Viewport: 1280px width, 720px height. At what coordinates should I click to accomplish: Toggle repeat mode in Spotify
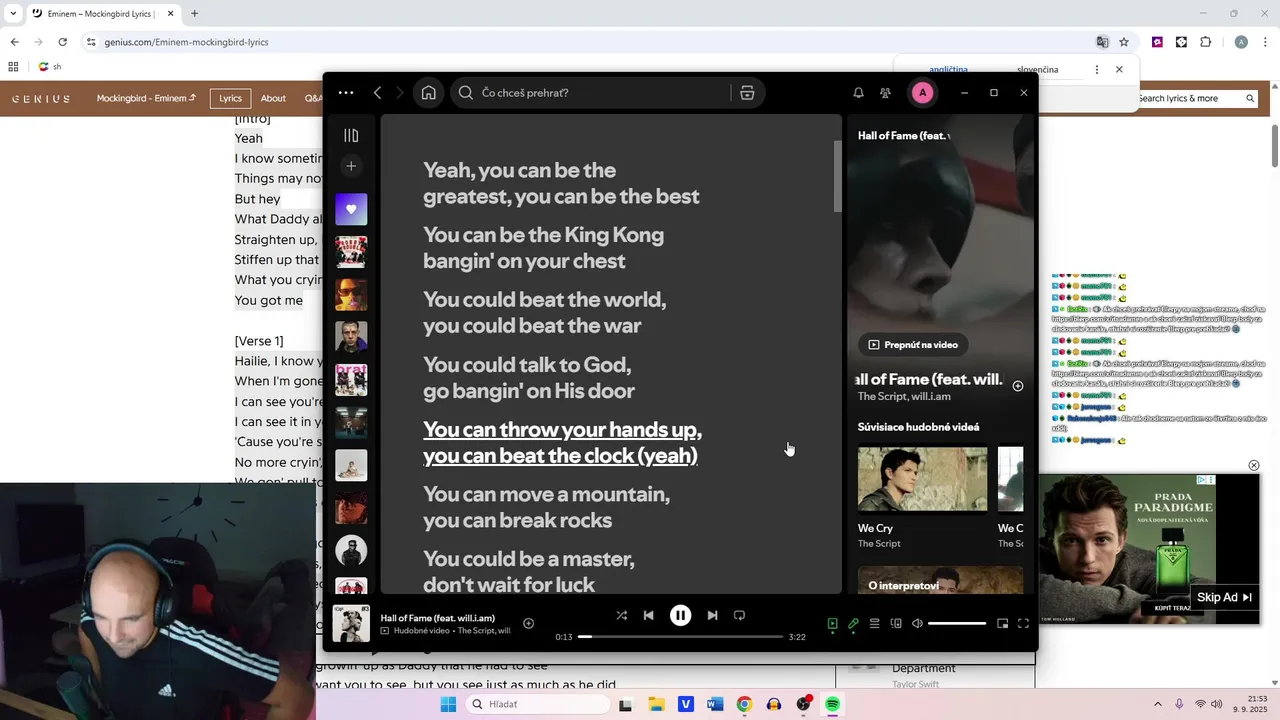(739, 615)
